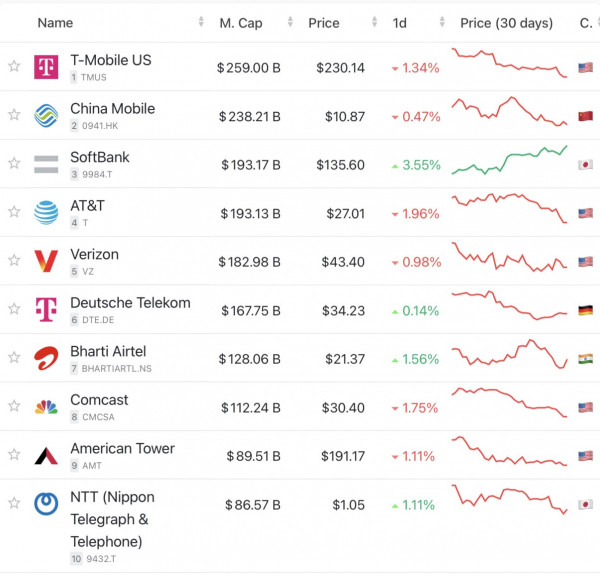Screen dimensions: 600x578
Task: Click SoftBank's green 30-day price chart
Action: coord(509,160)
